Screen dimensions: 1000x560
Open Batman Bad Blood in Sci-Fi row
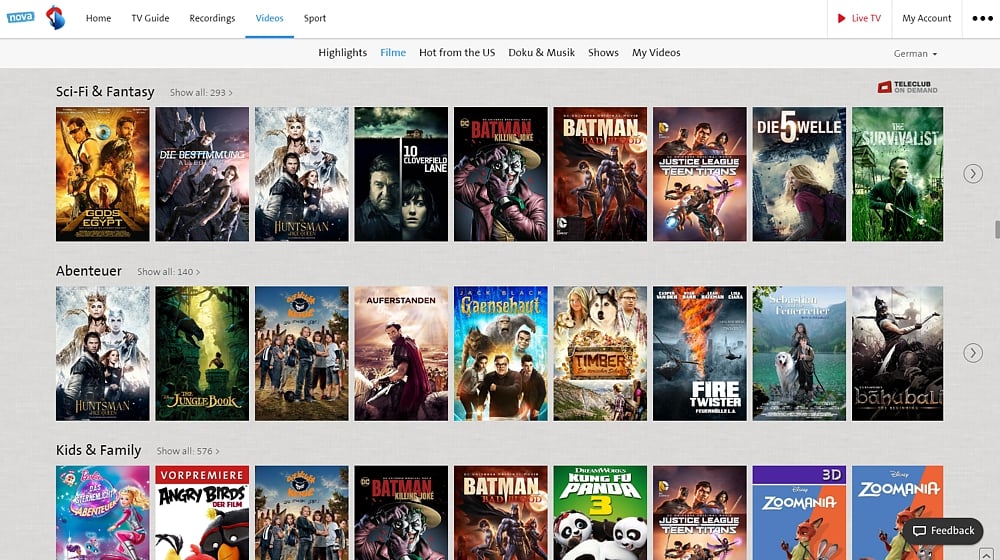click(600, 174)
